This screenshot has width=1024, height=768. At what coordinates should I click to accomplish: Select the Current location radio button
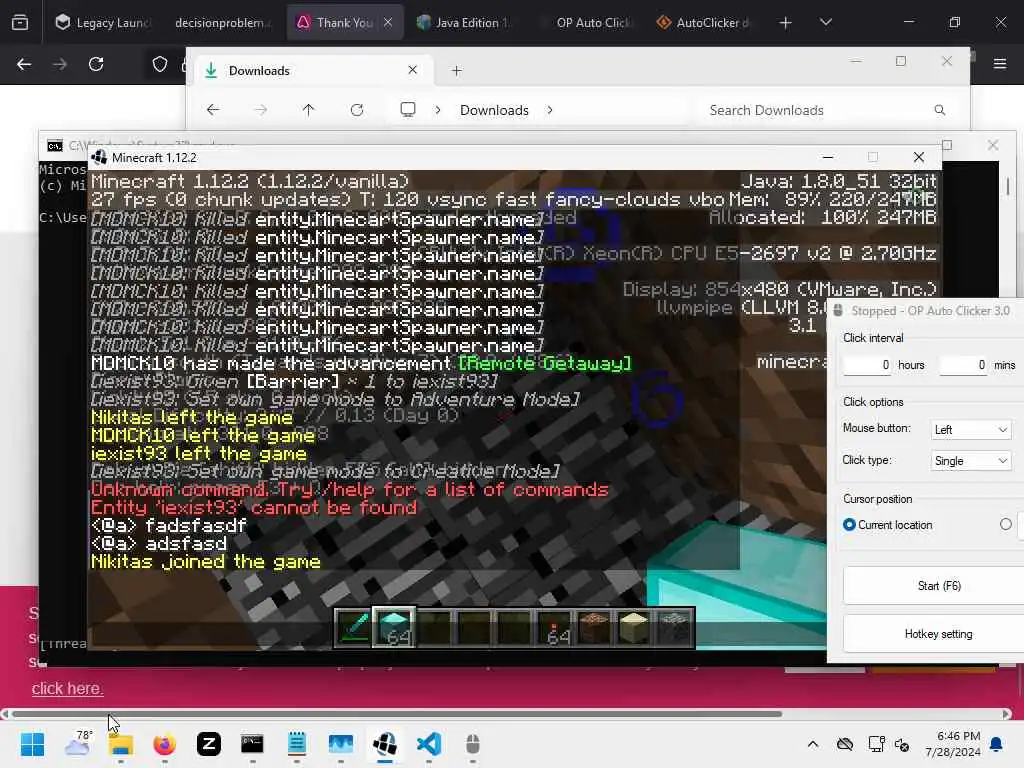coord(849,524)
